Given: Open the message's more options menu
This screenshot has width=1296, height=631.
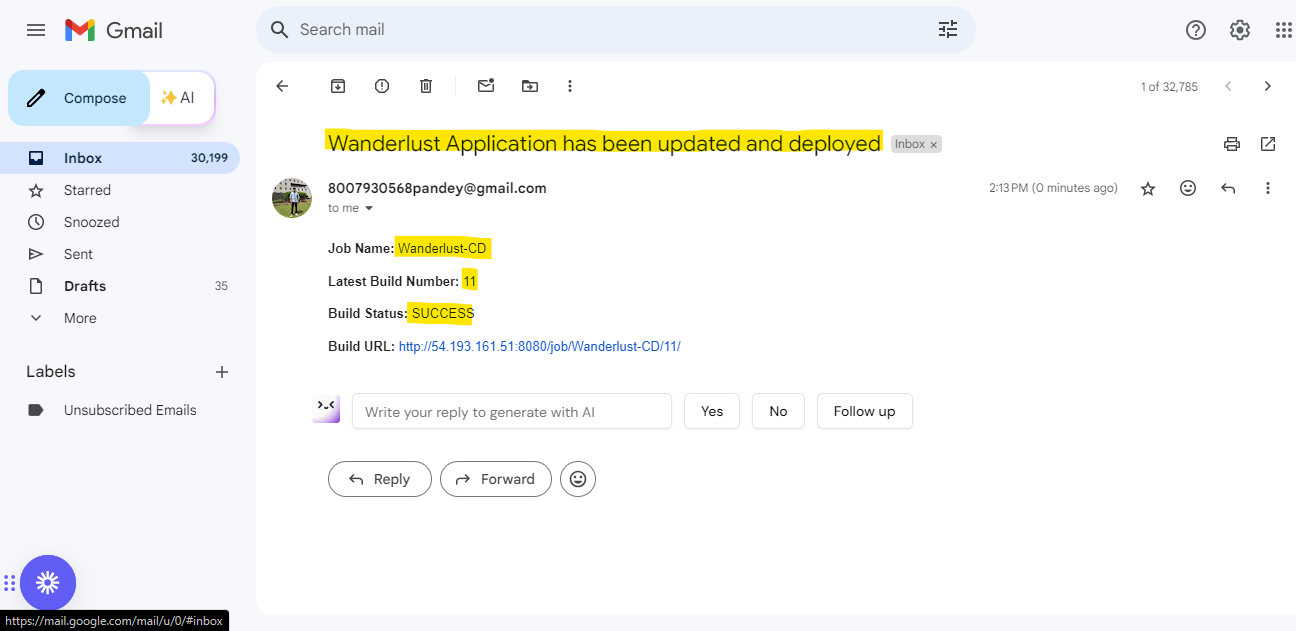Looking at the screenshot, I should 1268,188.
